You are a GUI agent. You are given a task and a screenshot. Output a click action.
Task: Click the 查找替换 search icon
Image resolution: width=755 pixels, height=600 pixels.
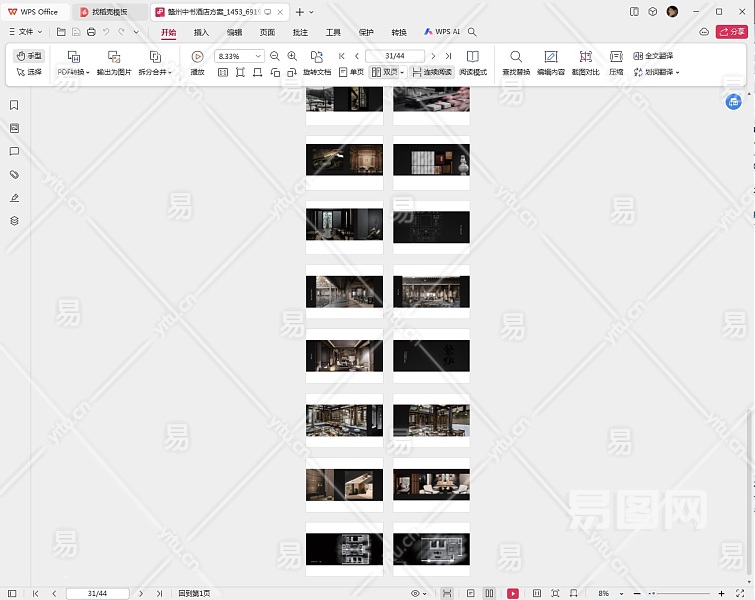516,57
